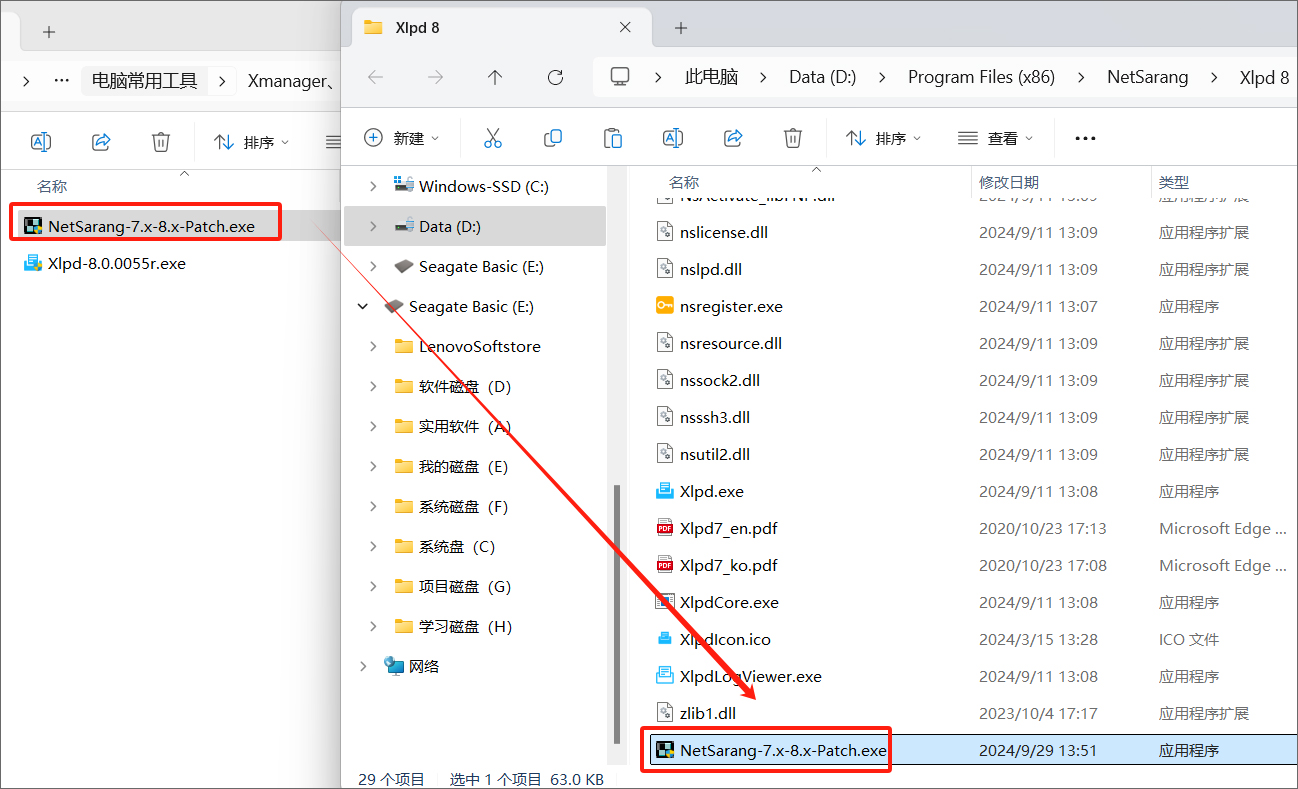Screen dimensions: 1298x789
Task: Click the Copy icon on the toolbar
Action: 552,138
